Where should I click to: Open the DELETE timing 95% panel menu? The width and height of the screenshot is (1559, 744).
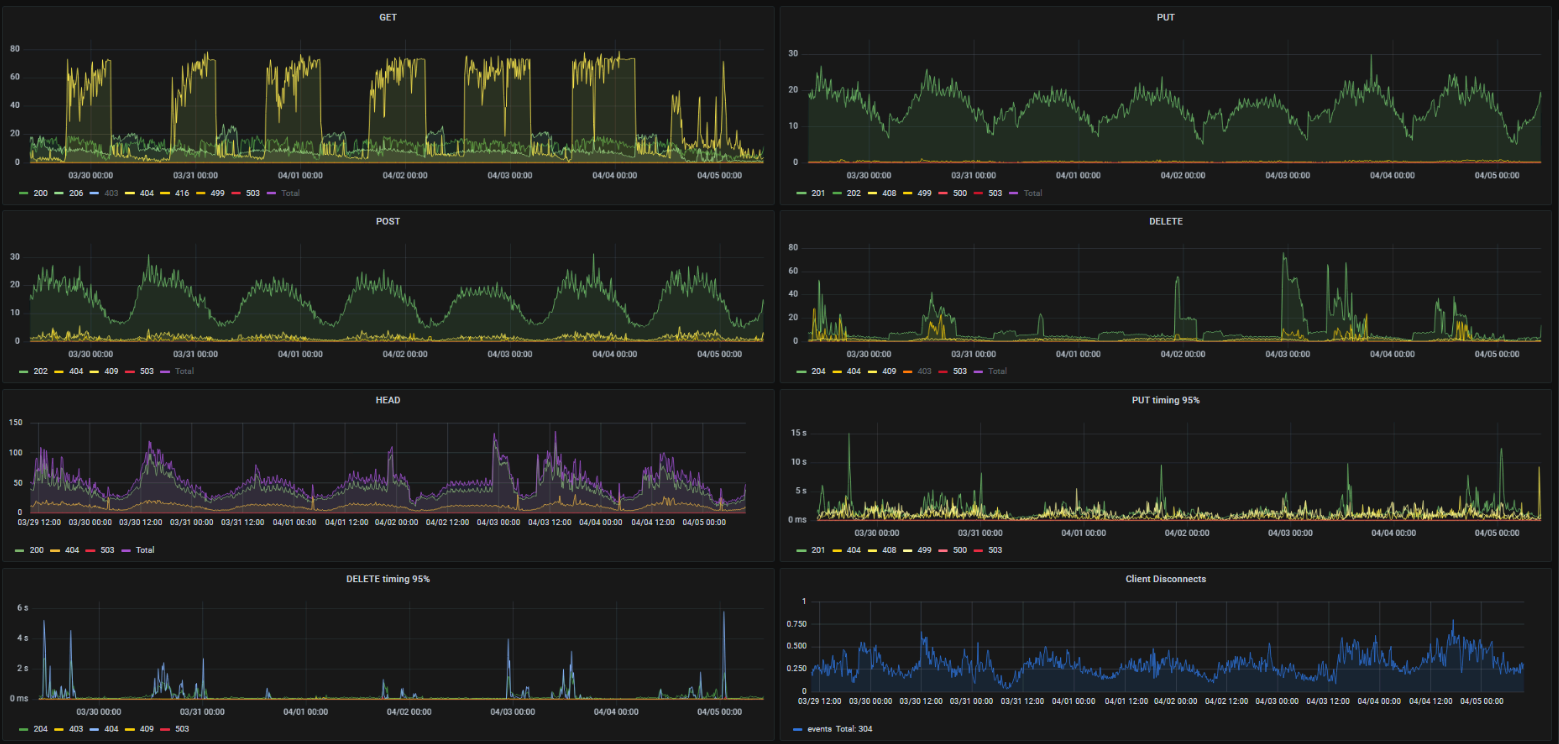388,579
